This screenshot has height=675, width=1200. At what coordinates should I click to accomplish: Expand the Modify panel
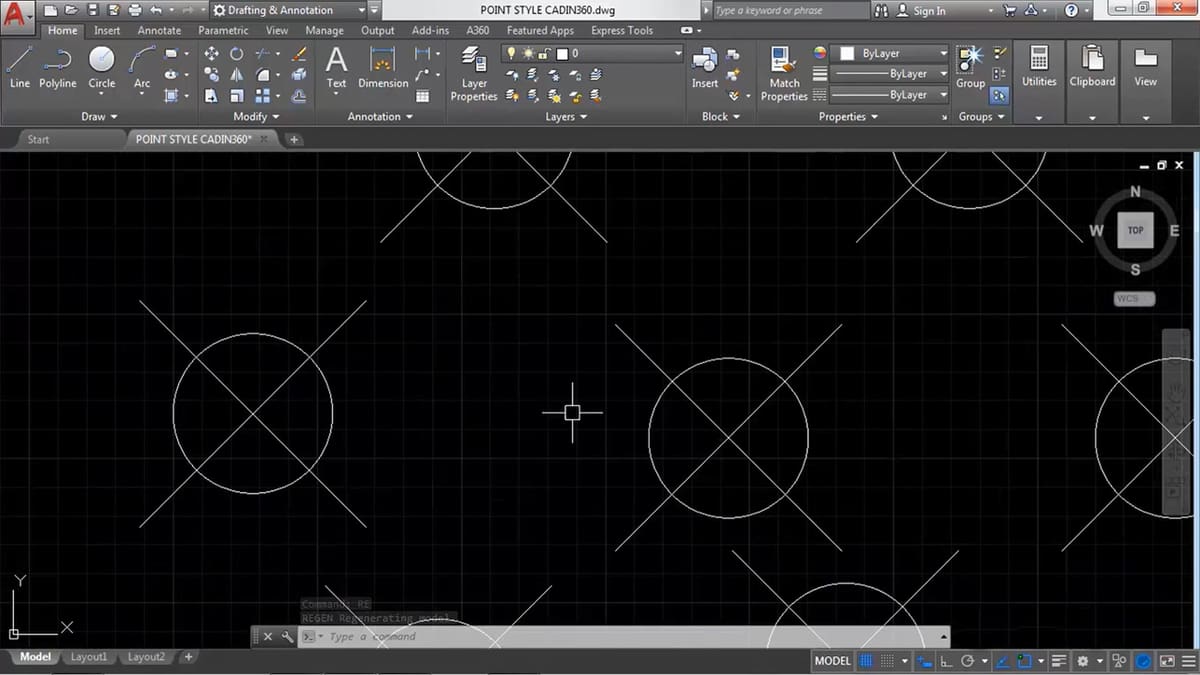coord(256,117)
